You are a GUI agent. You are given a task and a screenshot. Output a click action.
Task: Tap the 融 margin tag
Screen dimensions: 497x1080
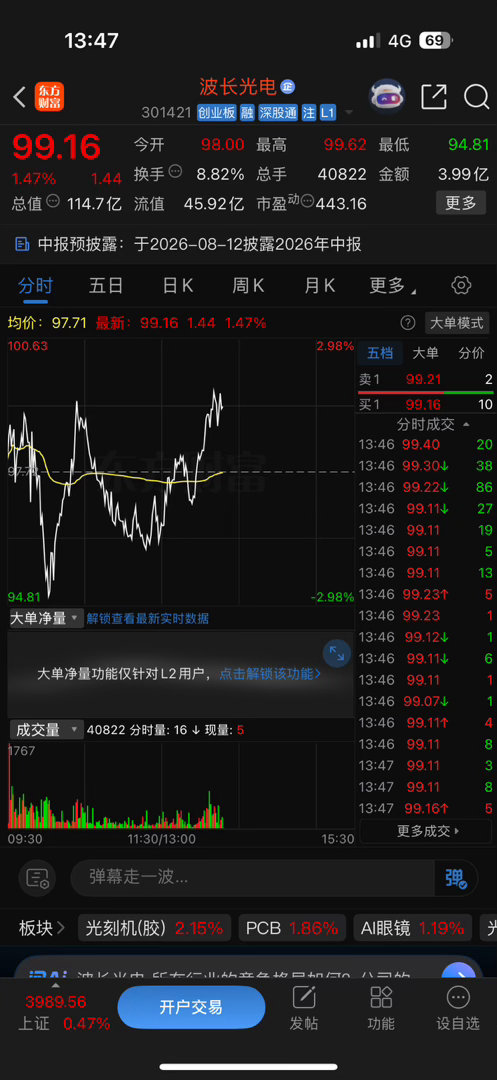pyautogui.click(x=247, y=112)
